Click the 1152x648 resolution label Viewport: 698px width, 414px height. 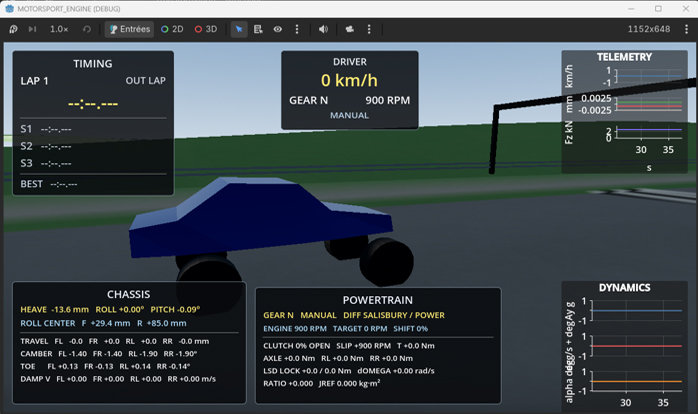(x=649, y=29)
